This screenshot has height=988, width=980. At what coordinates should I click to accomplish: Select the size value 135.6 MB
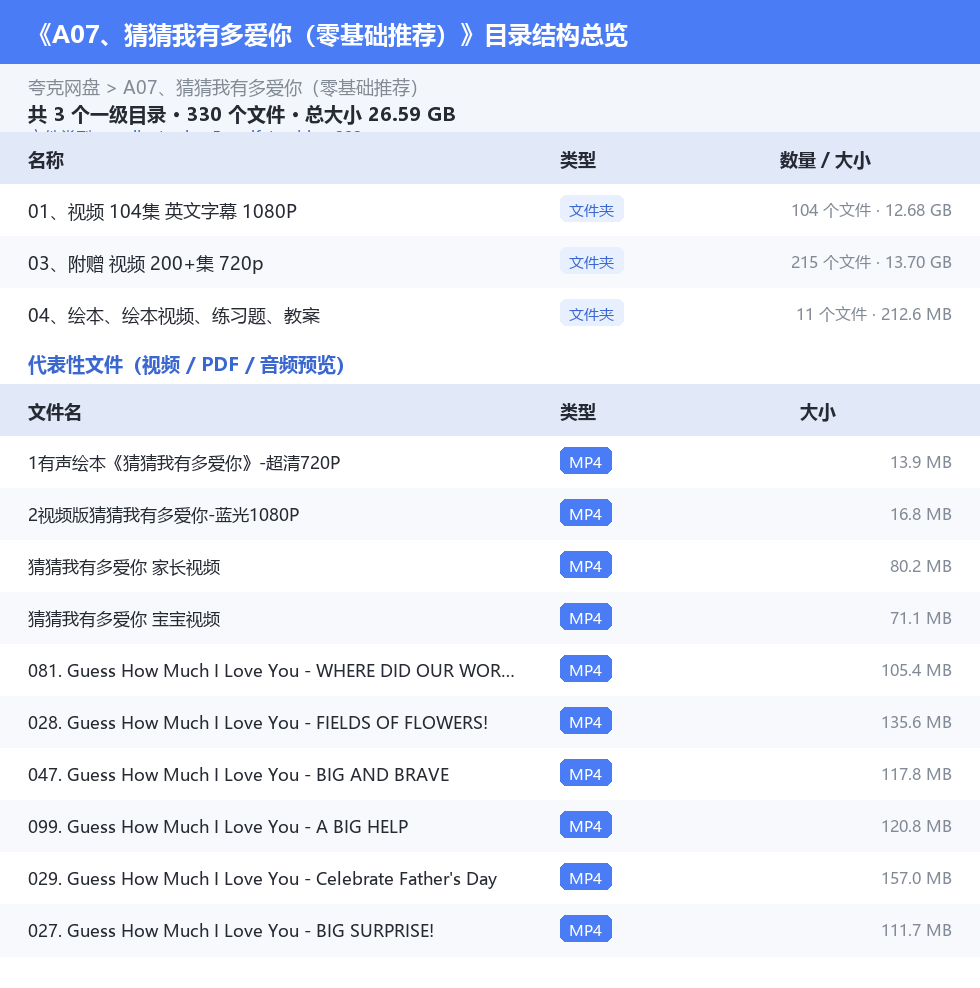916,722
